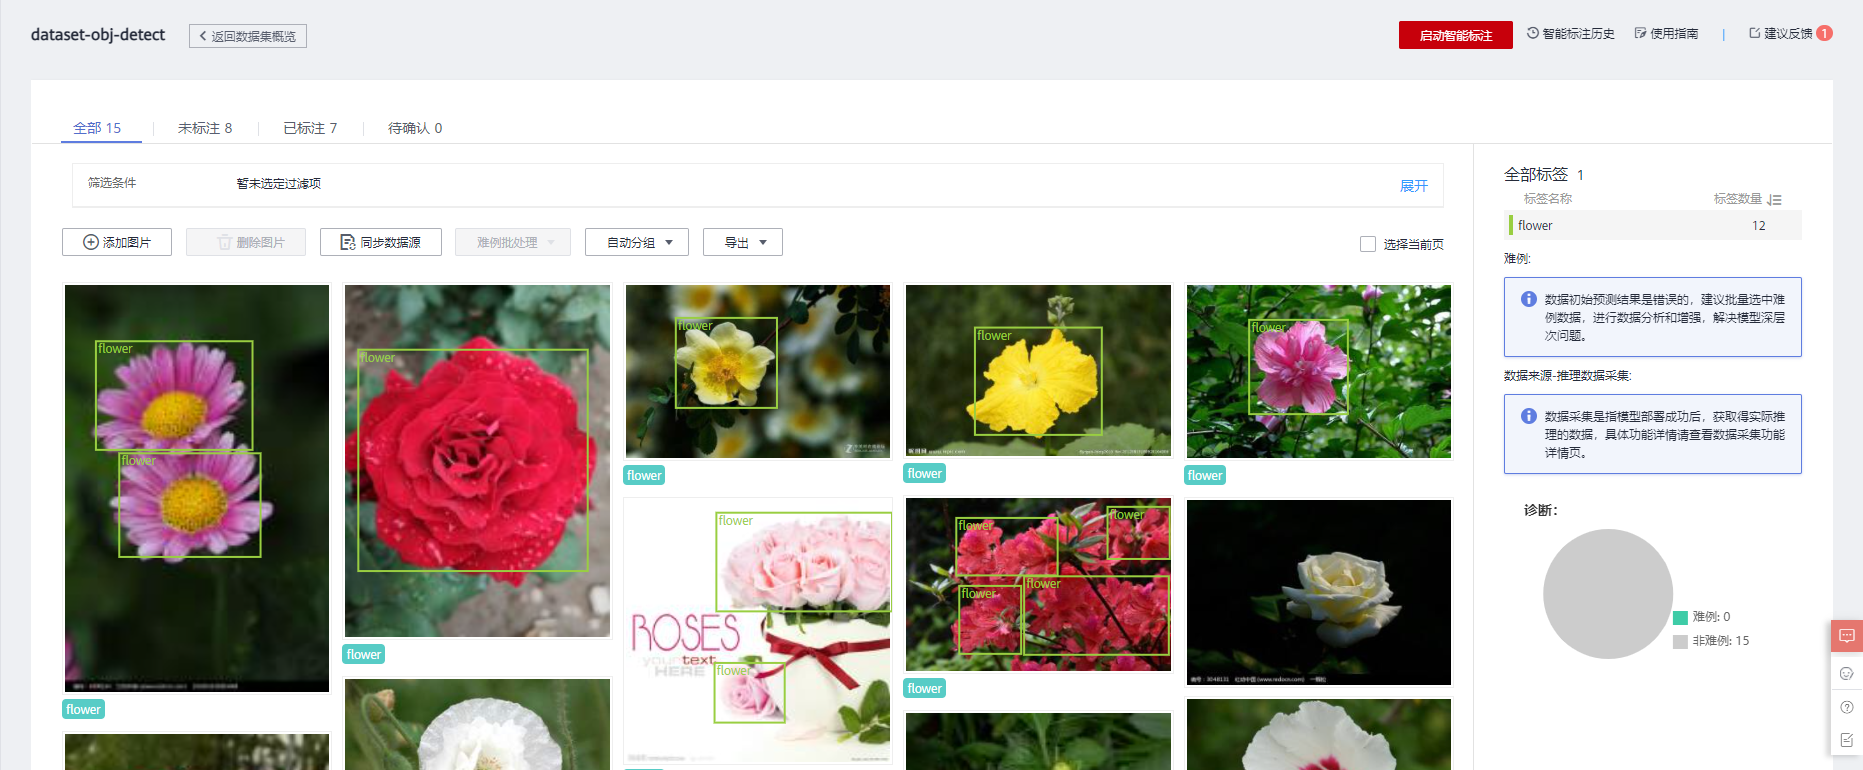This screenshot has width=1863, height=770.
Task: Click the sync data source icon
Action: tap(348, 242)
